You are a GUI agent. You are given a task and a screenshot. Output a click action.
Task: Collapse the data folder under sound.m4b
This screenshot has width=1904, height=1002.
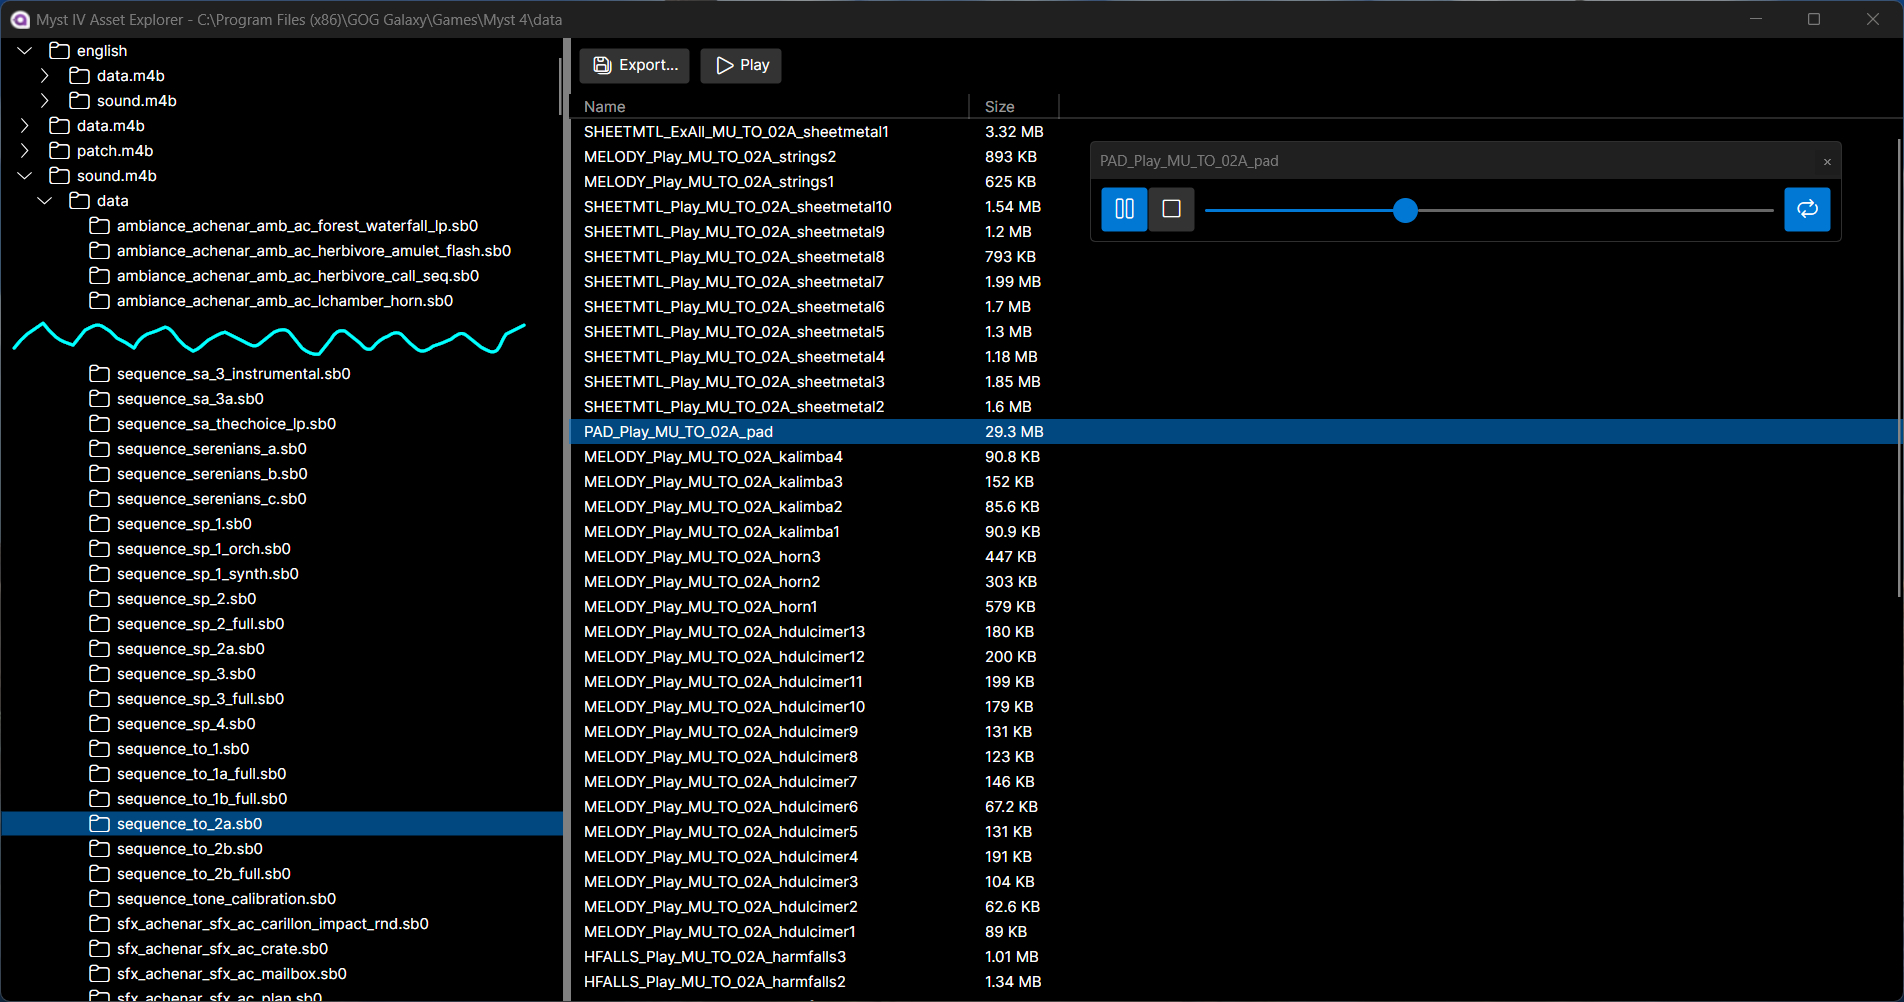(x=45, y=200)
